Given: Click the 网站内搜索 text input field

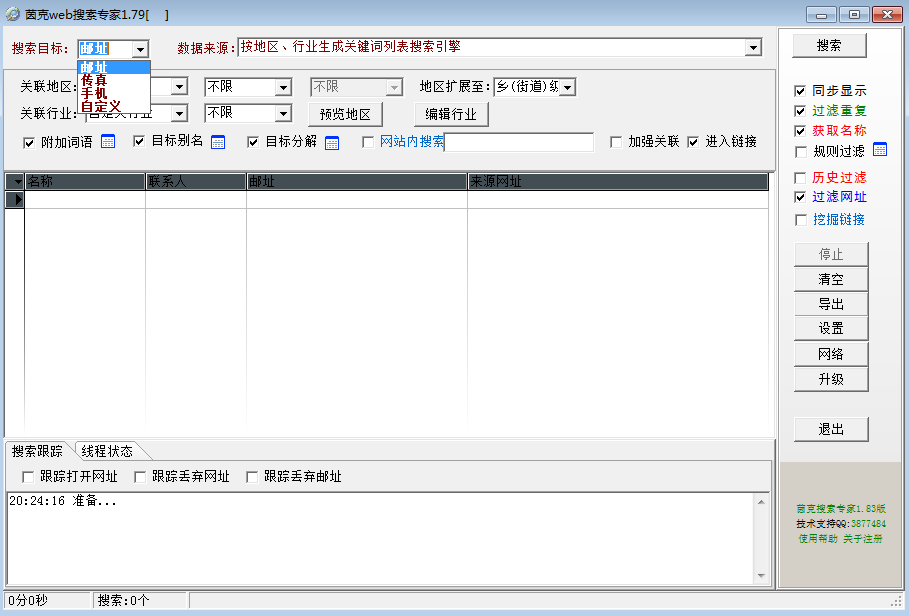Looking at the screenshot, I should pos(519,142).
